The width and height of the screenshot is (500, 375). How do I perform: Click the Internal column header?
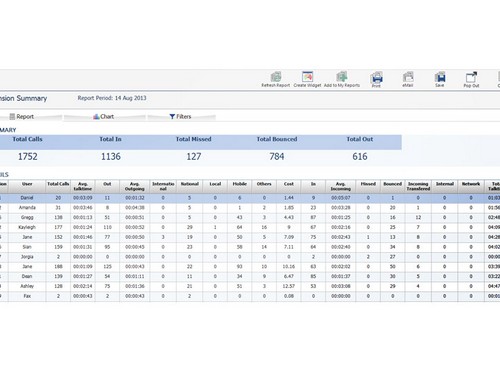tap(445, 186)
